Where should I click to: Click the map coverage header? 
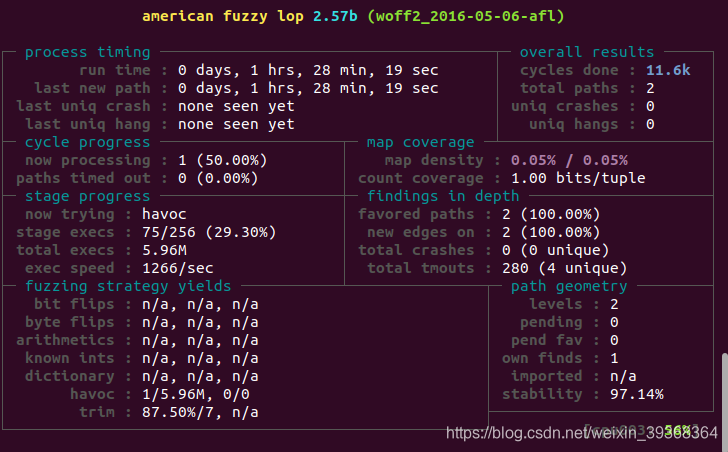421,142
